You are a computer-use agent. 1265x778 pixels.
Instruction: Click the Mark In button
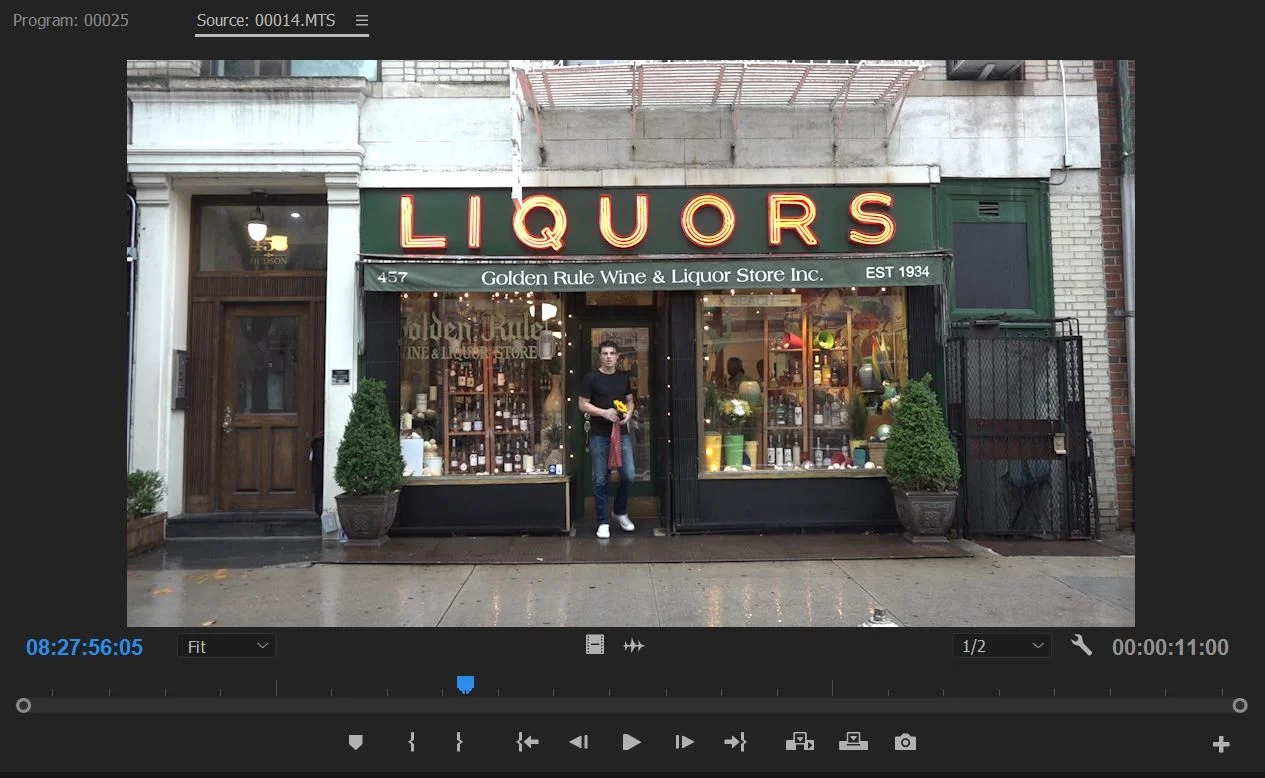411,742
